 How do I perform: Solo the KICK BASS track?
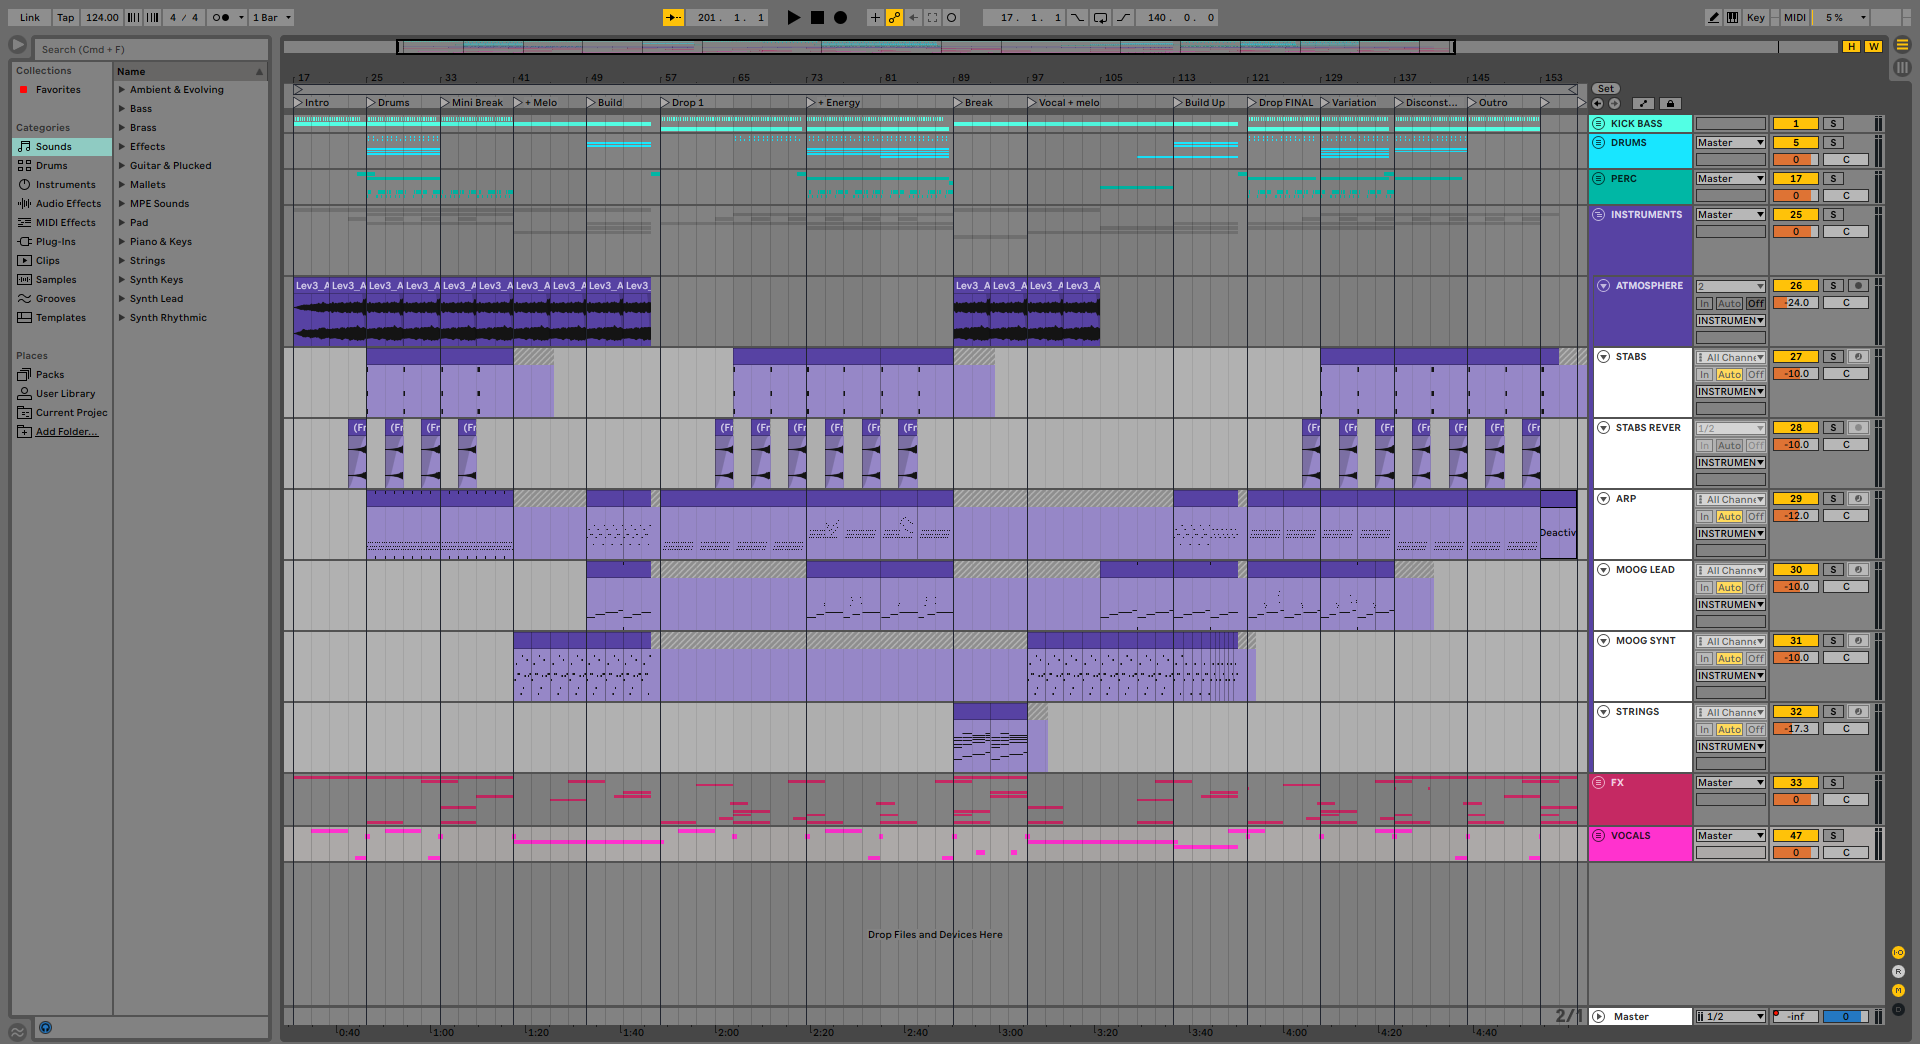tap(1833, 124)
